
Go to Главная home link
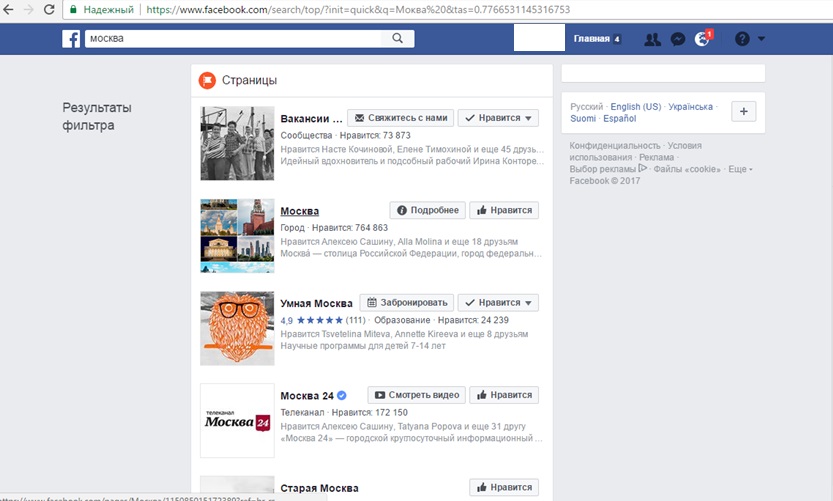(591, 39)
